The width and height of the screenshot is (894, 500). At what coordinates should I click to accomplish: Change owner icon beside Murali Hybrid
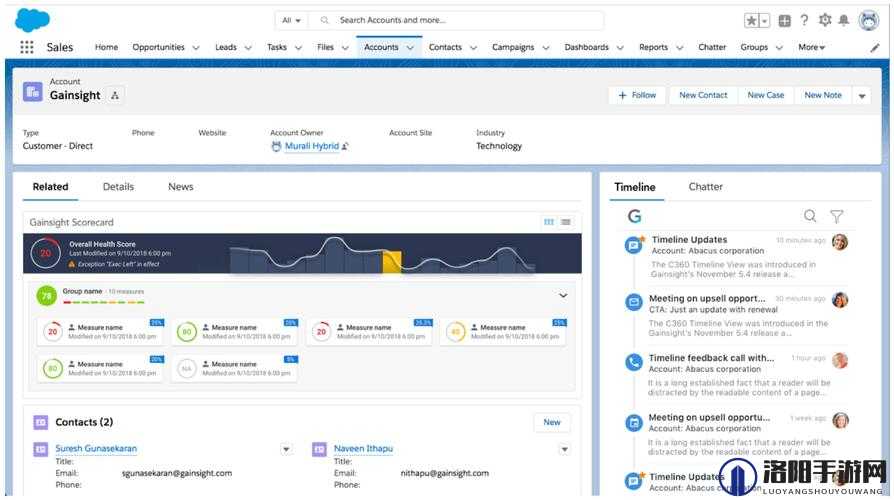tap(345, 147)
